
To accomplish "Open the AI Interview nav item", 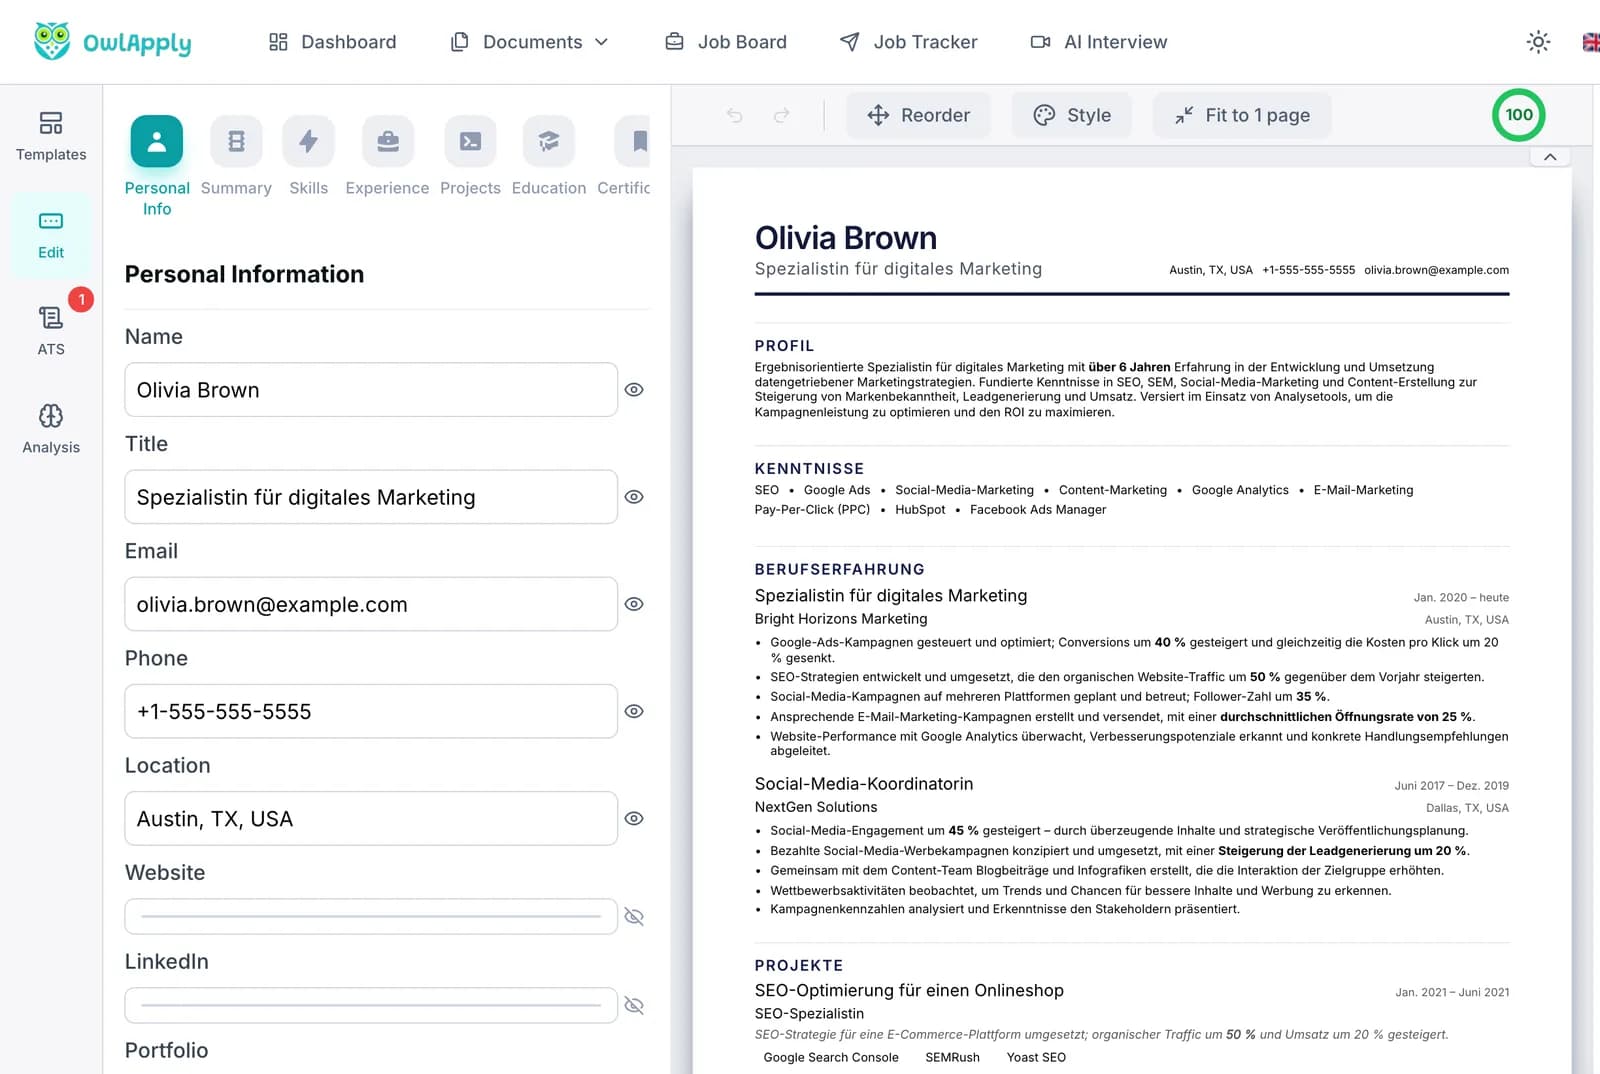I will 1099,42.
